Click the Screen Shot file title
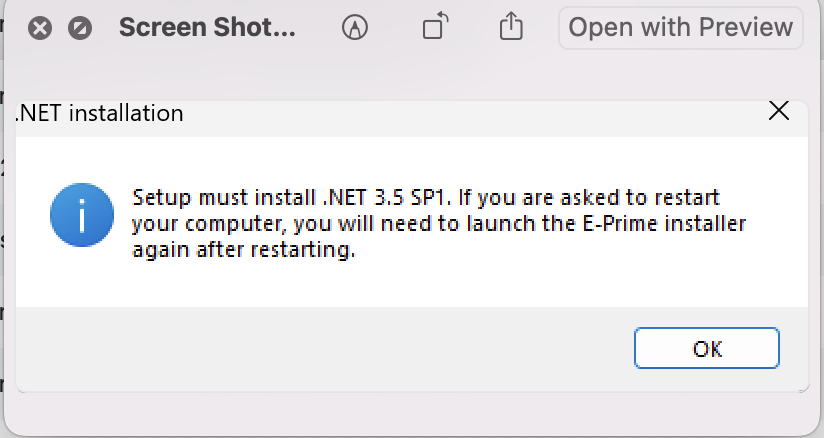The image size is (824, 438). click(207, 28)
